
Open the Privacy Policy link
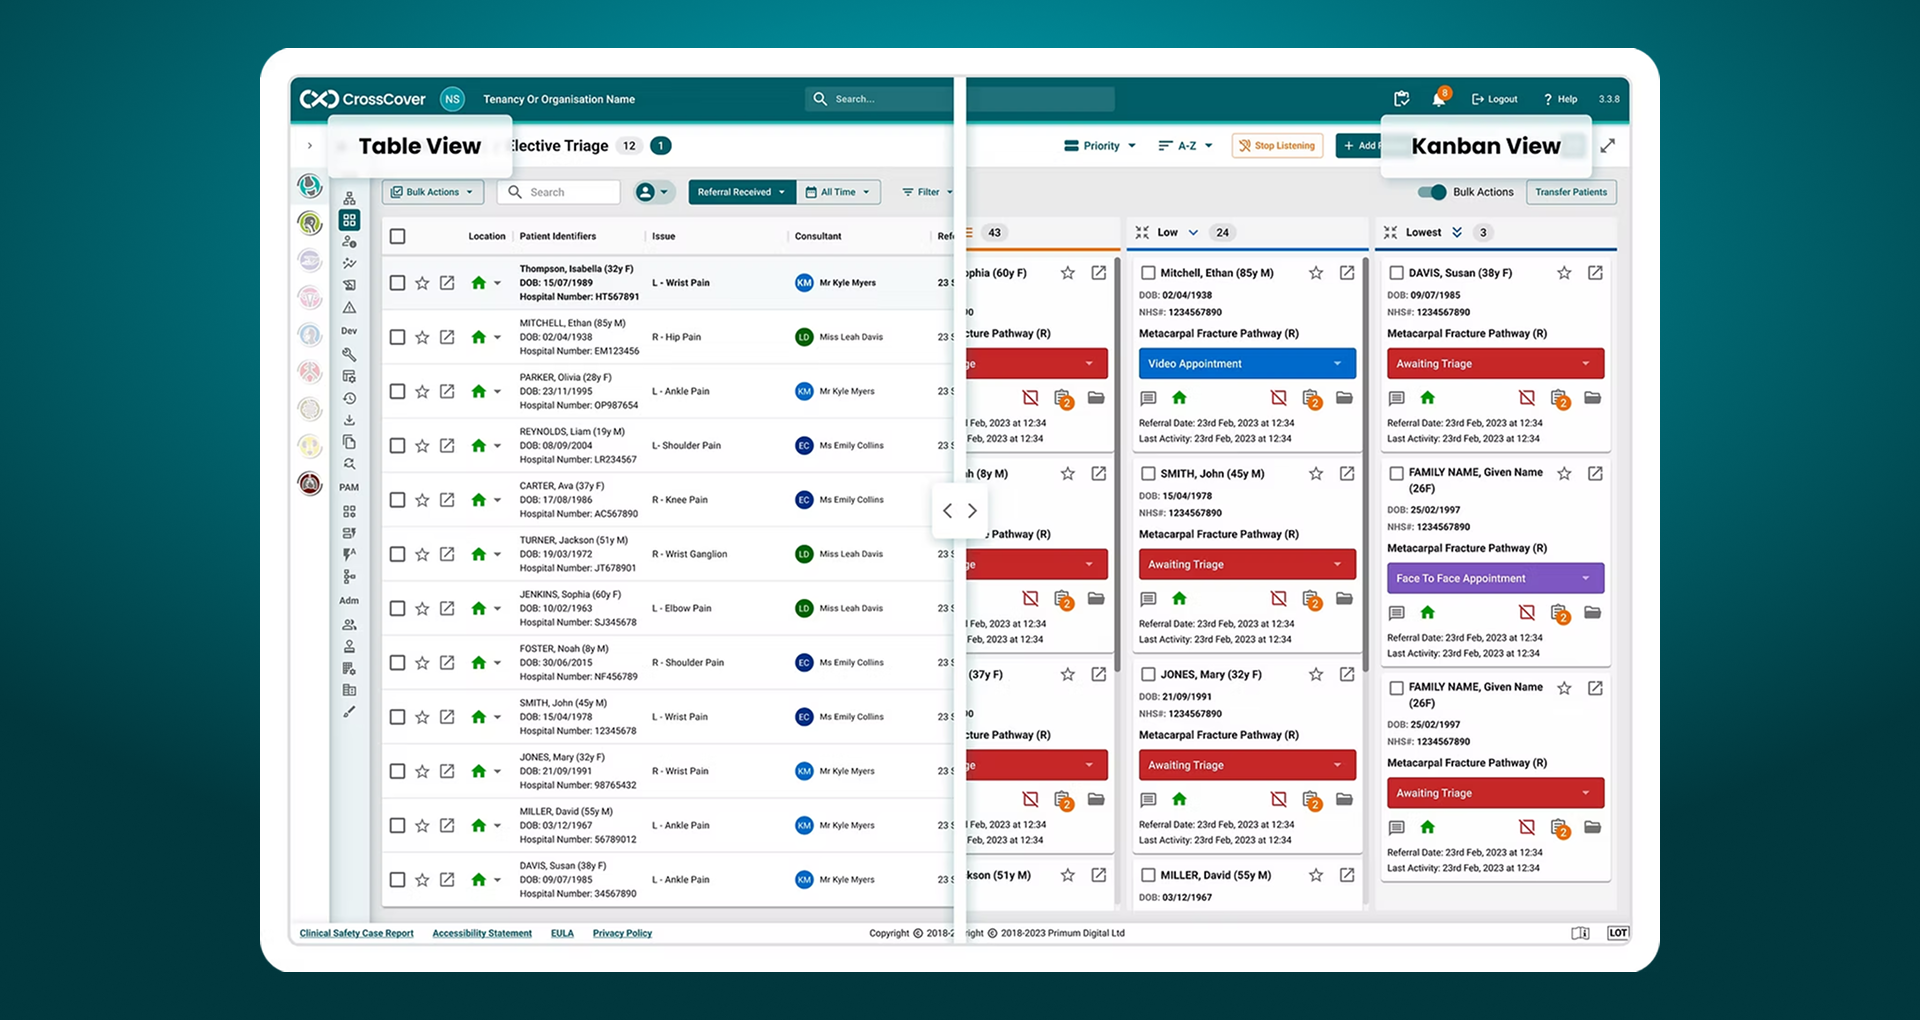[622, 933]
